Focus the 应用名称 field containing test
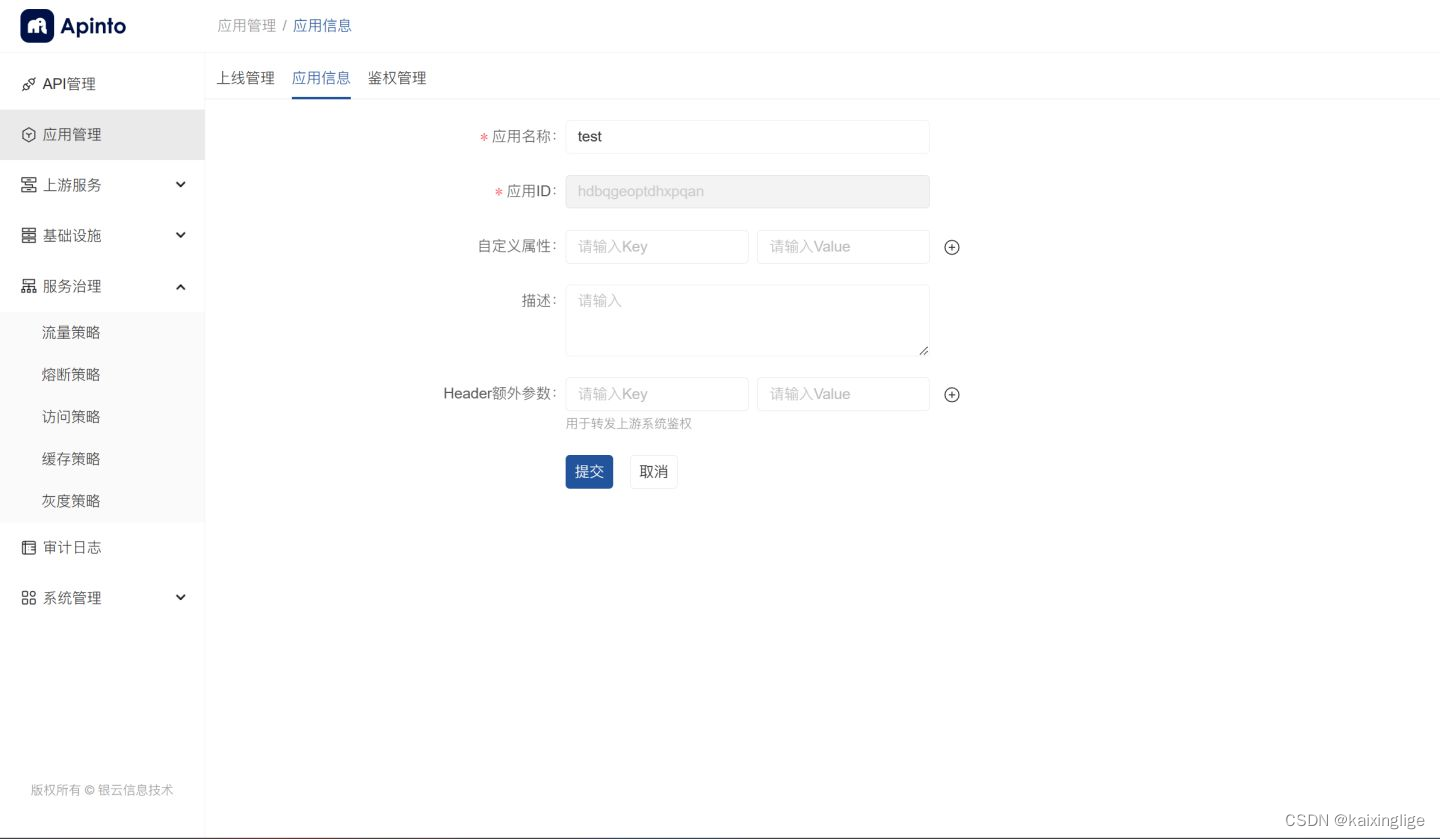1440x839 pixels. coord(747,137)
